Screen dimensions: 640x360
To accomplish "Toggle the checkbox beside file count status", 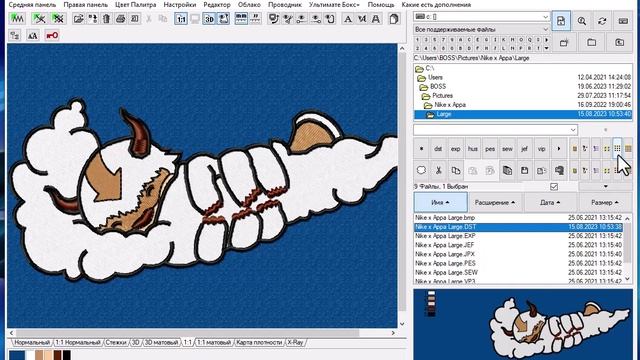I will [x=554, y=187].
